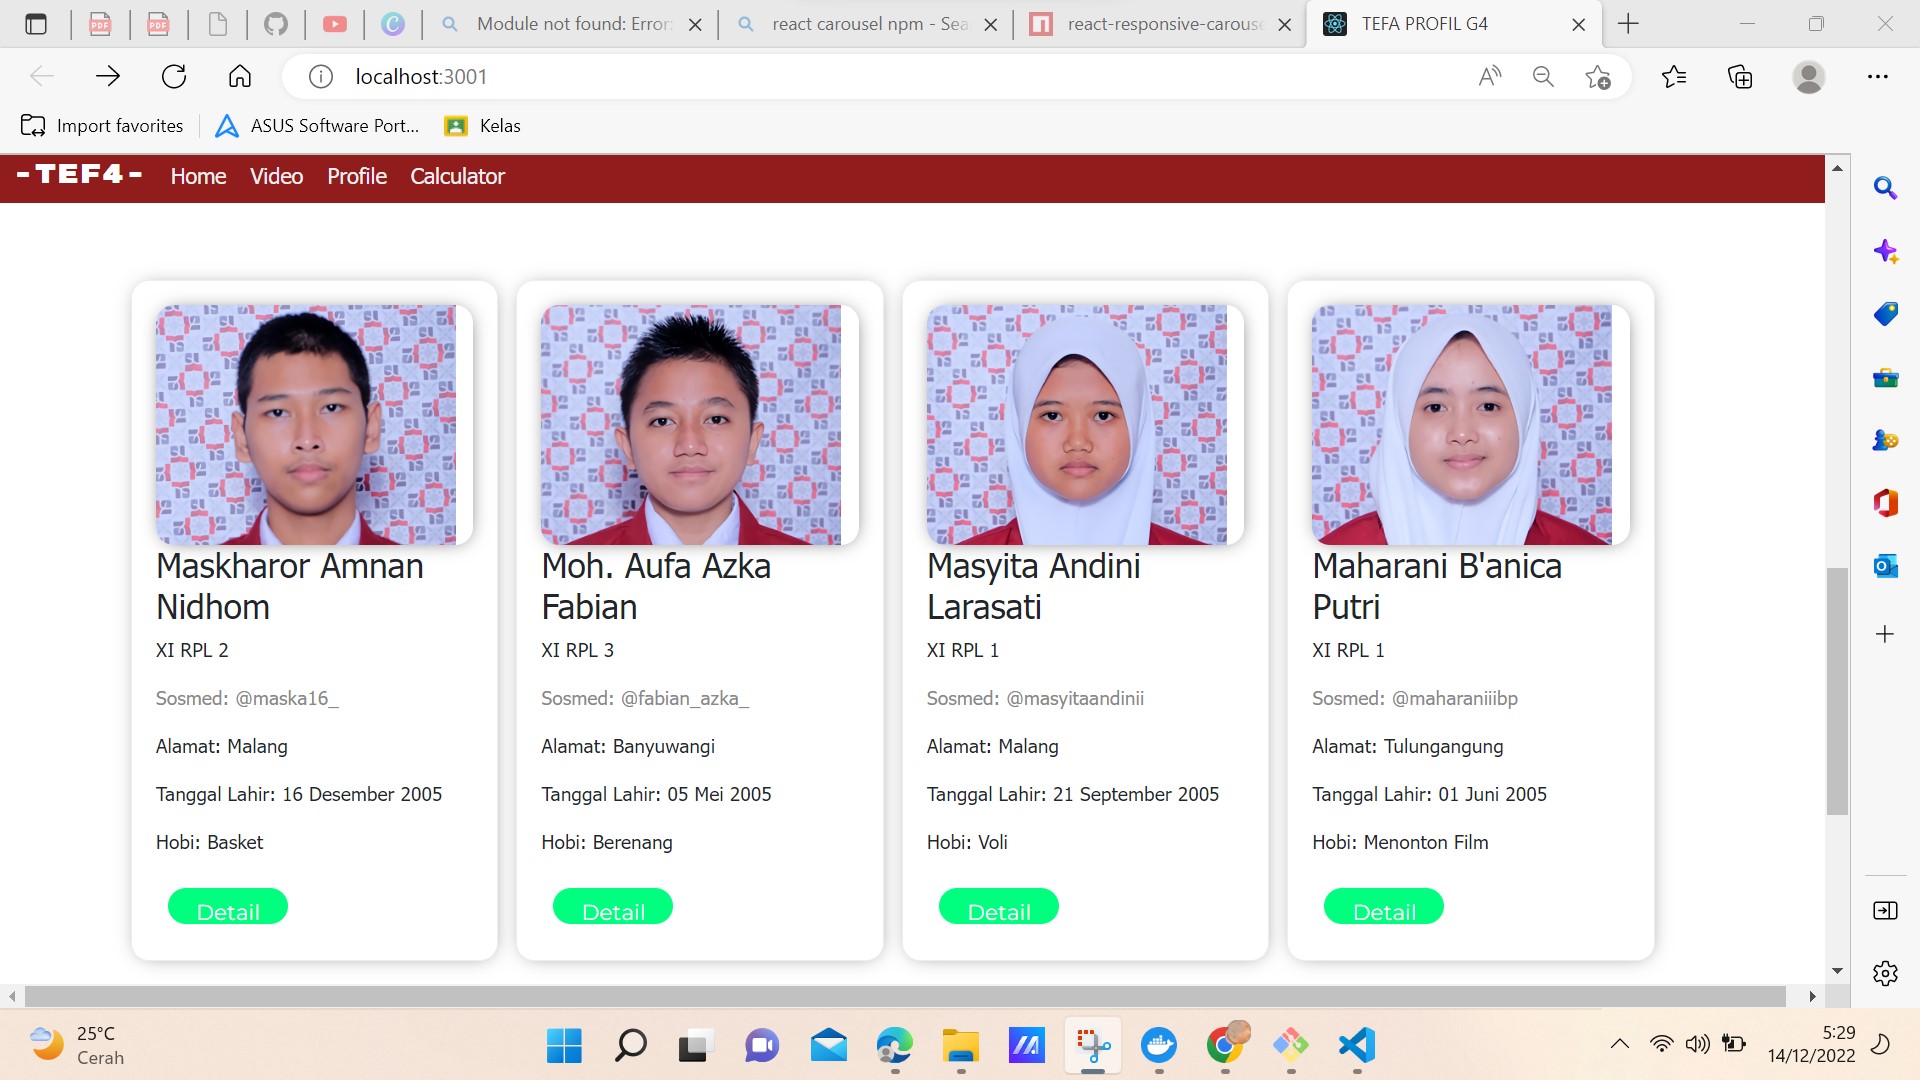Open sidebar Office icon
This screenshot has height=1080, width=1920.
[x=1885, y=503]
